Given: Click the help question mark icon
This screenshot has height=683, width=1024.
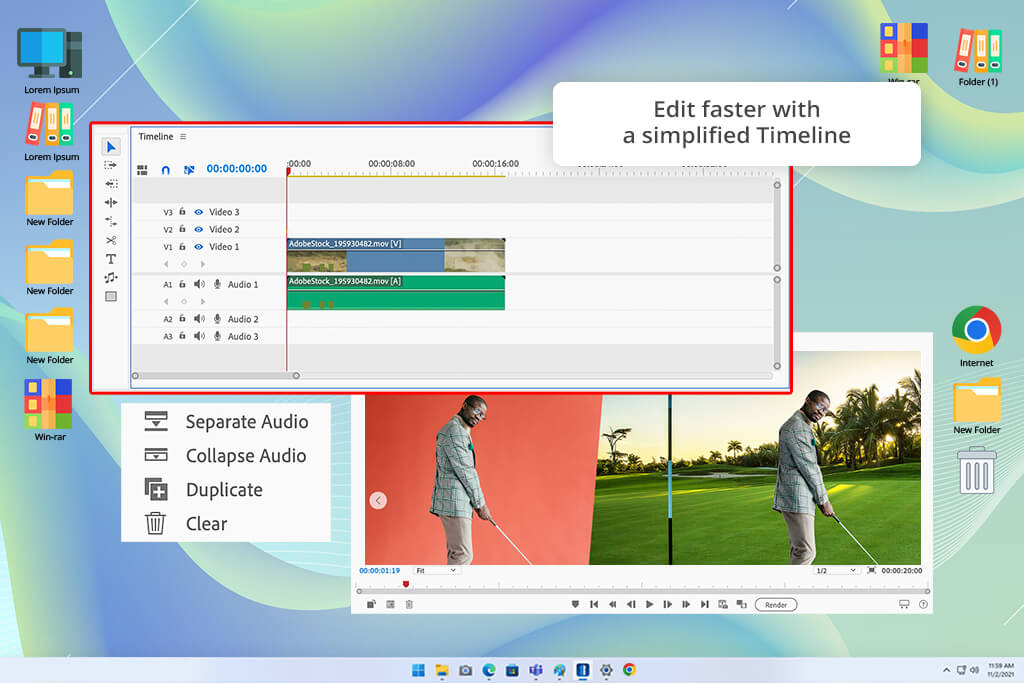Looking at the screenshot, I should (x=923, y=605).
